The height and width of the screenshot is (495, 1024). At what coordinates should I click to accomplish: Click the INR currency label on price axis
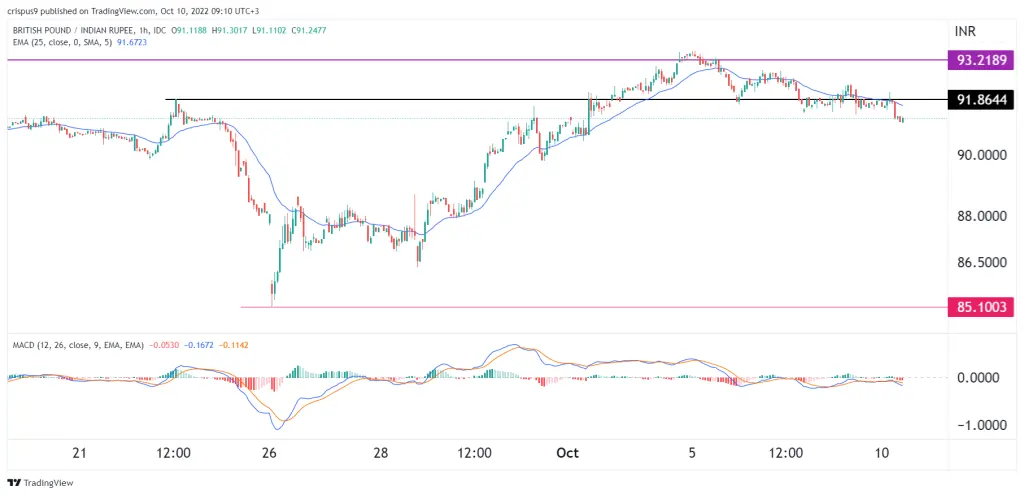[967, 30]
